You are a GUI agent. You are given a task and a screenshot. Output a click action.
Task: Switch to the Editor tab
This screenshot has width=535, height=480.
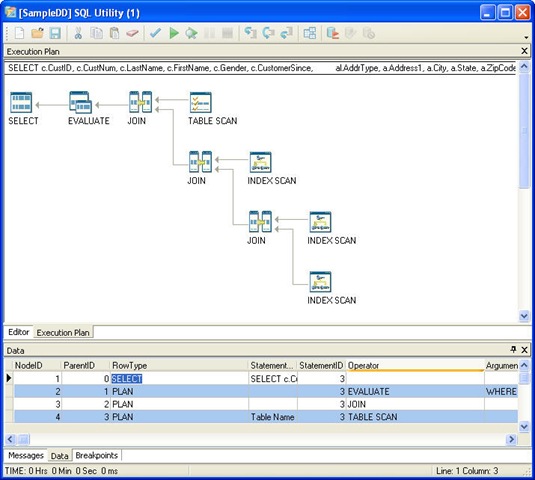pos(18,332)
